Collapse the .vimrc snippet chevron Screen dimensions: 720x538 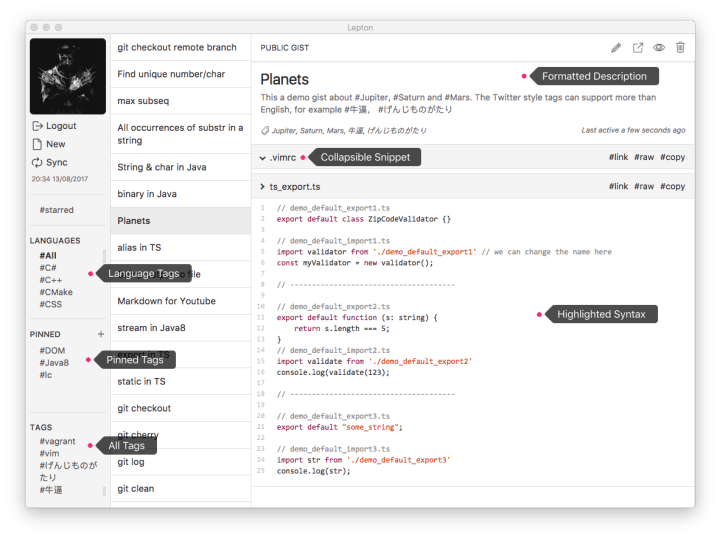[263, 158]
